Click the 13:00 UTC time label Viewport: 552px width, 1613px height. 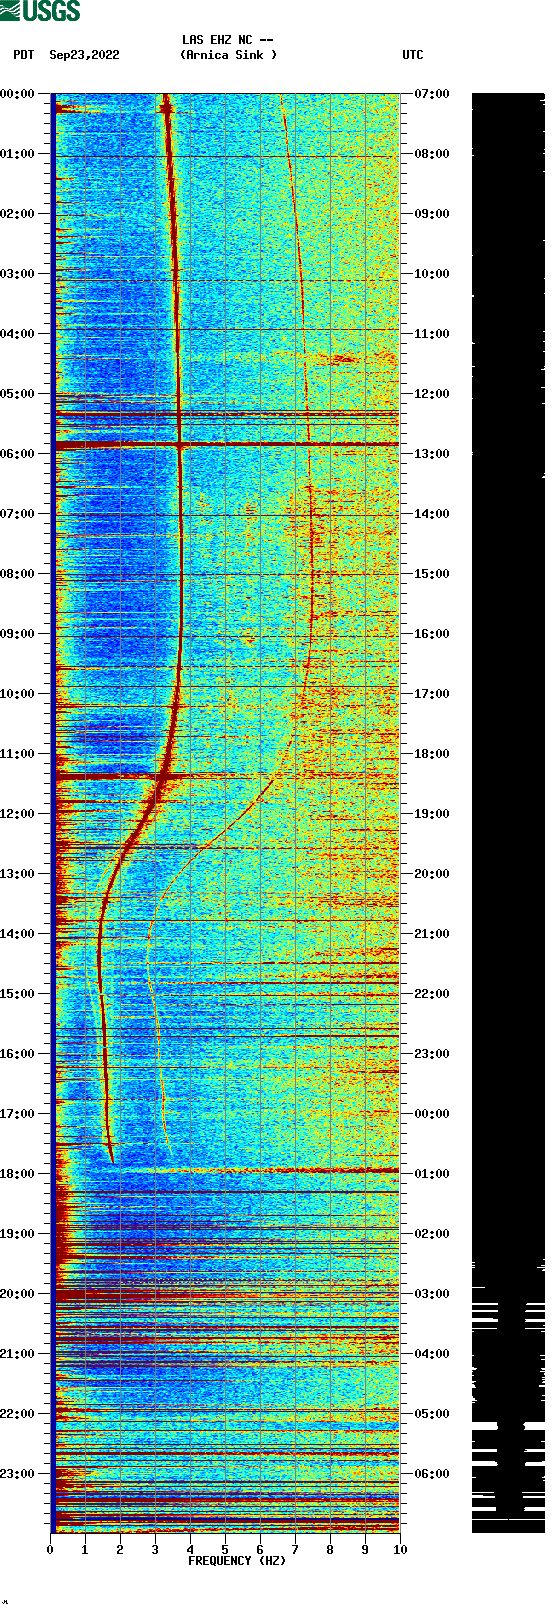(432, 454)
